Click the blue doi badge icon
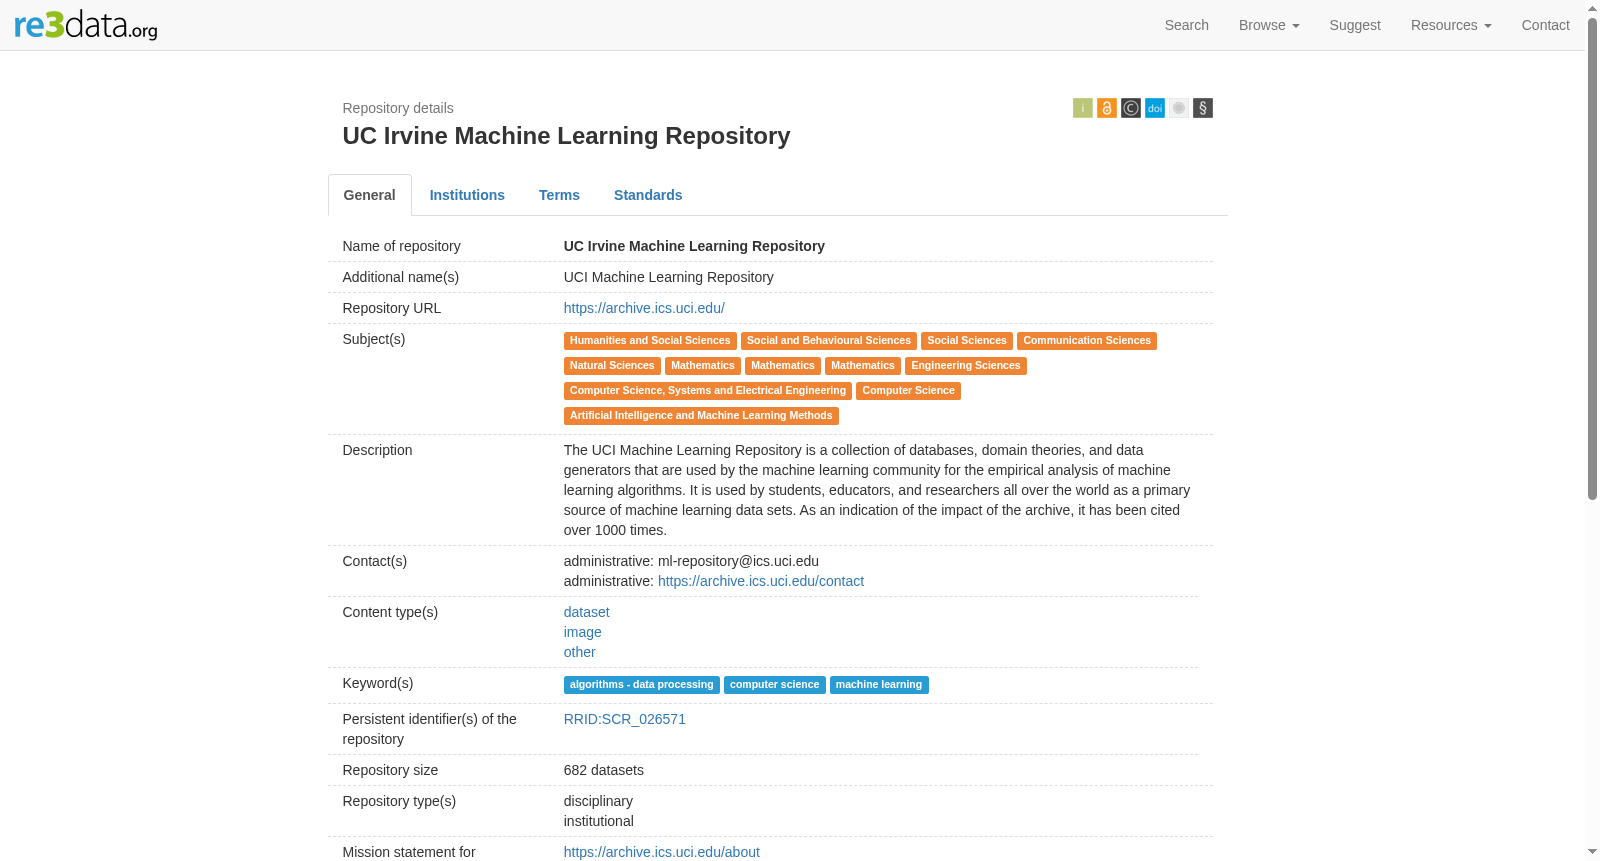The height and width of the screenshot is (861, 1600). coord(1154,108)
